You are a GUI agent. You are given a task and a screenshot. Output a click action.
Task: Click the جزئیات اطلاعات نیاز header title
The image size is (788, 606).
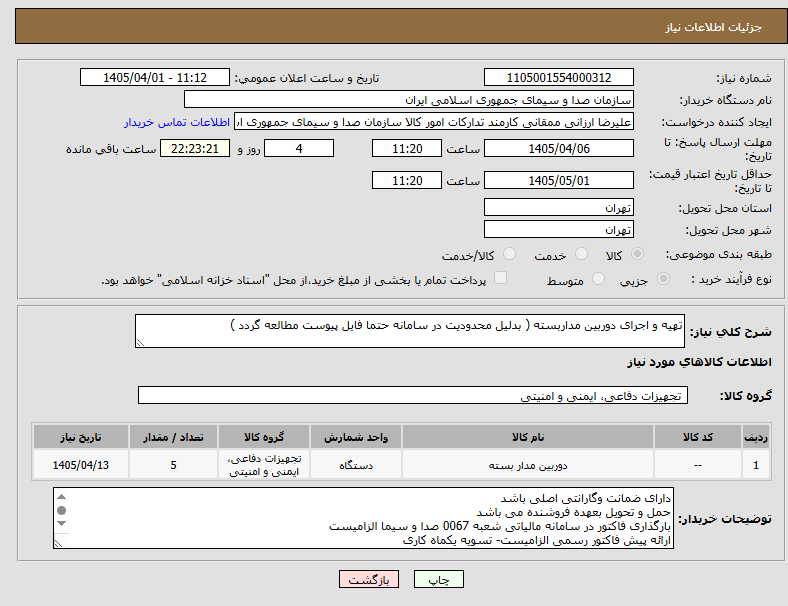714,27
